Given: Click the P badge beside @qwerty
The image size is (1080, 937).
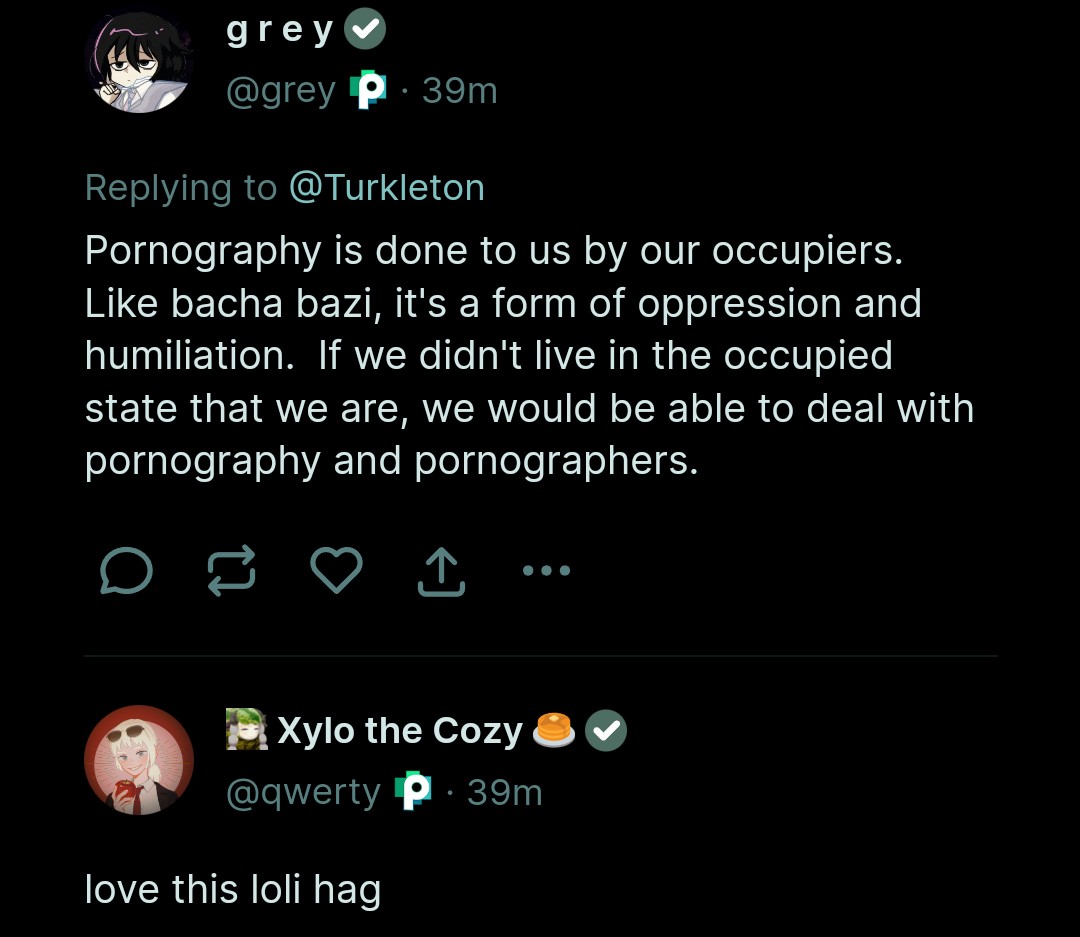Looking at the screenshot, I should (x=413, y=792).
